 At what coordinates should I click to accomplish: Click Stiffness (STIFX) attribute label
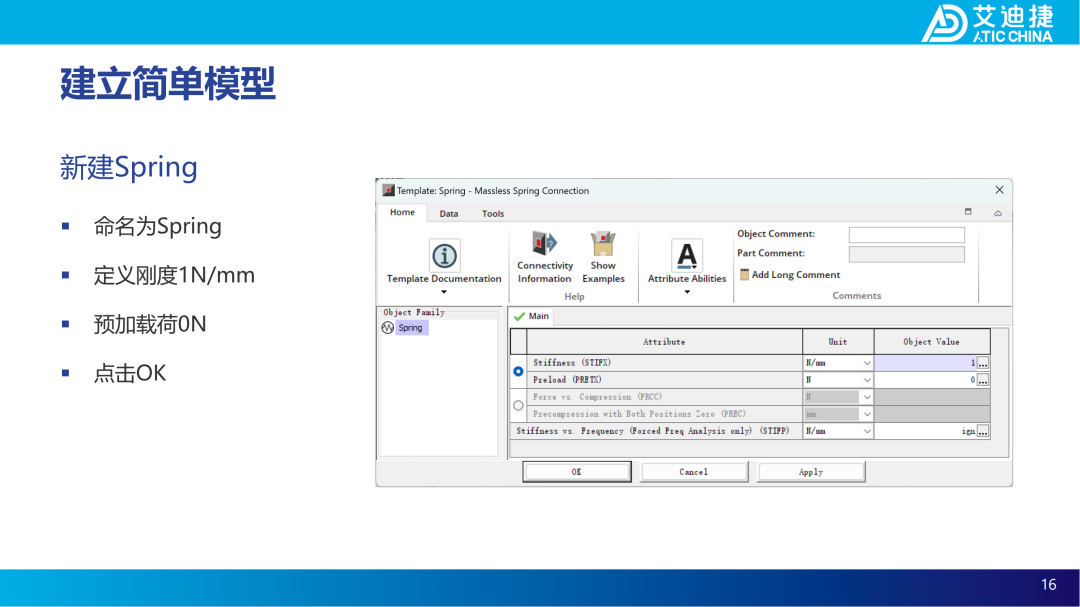(x=572, y=363)
